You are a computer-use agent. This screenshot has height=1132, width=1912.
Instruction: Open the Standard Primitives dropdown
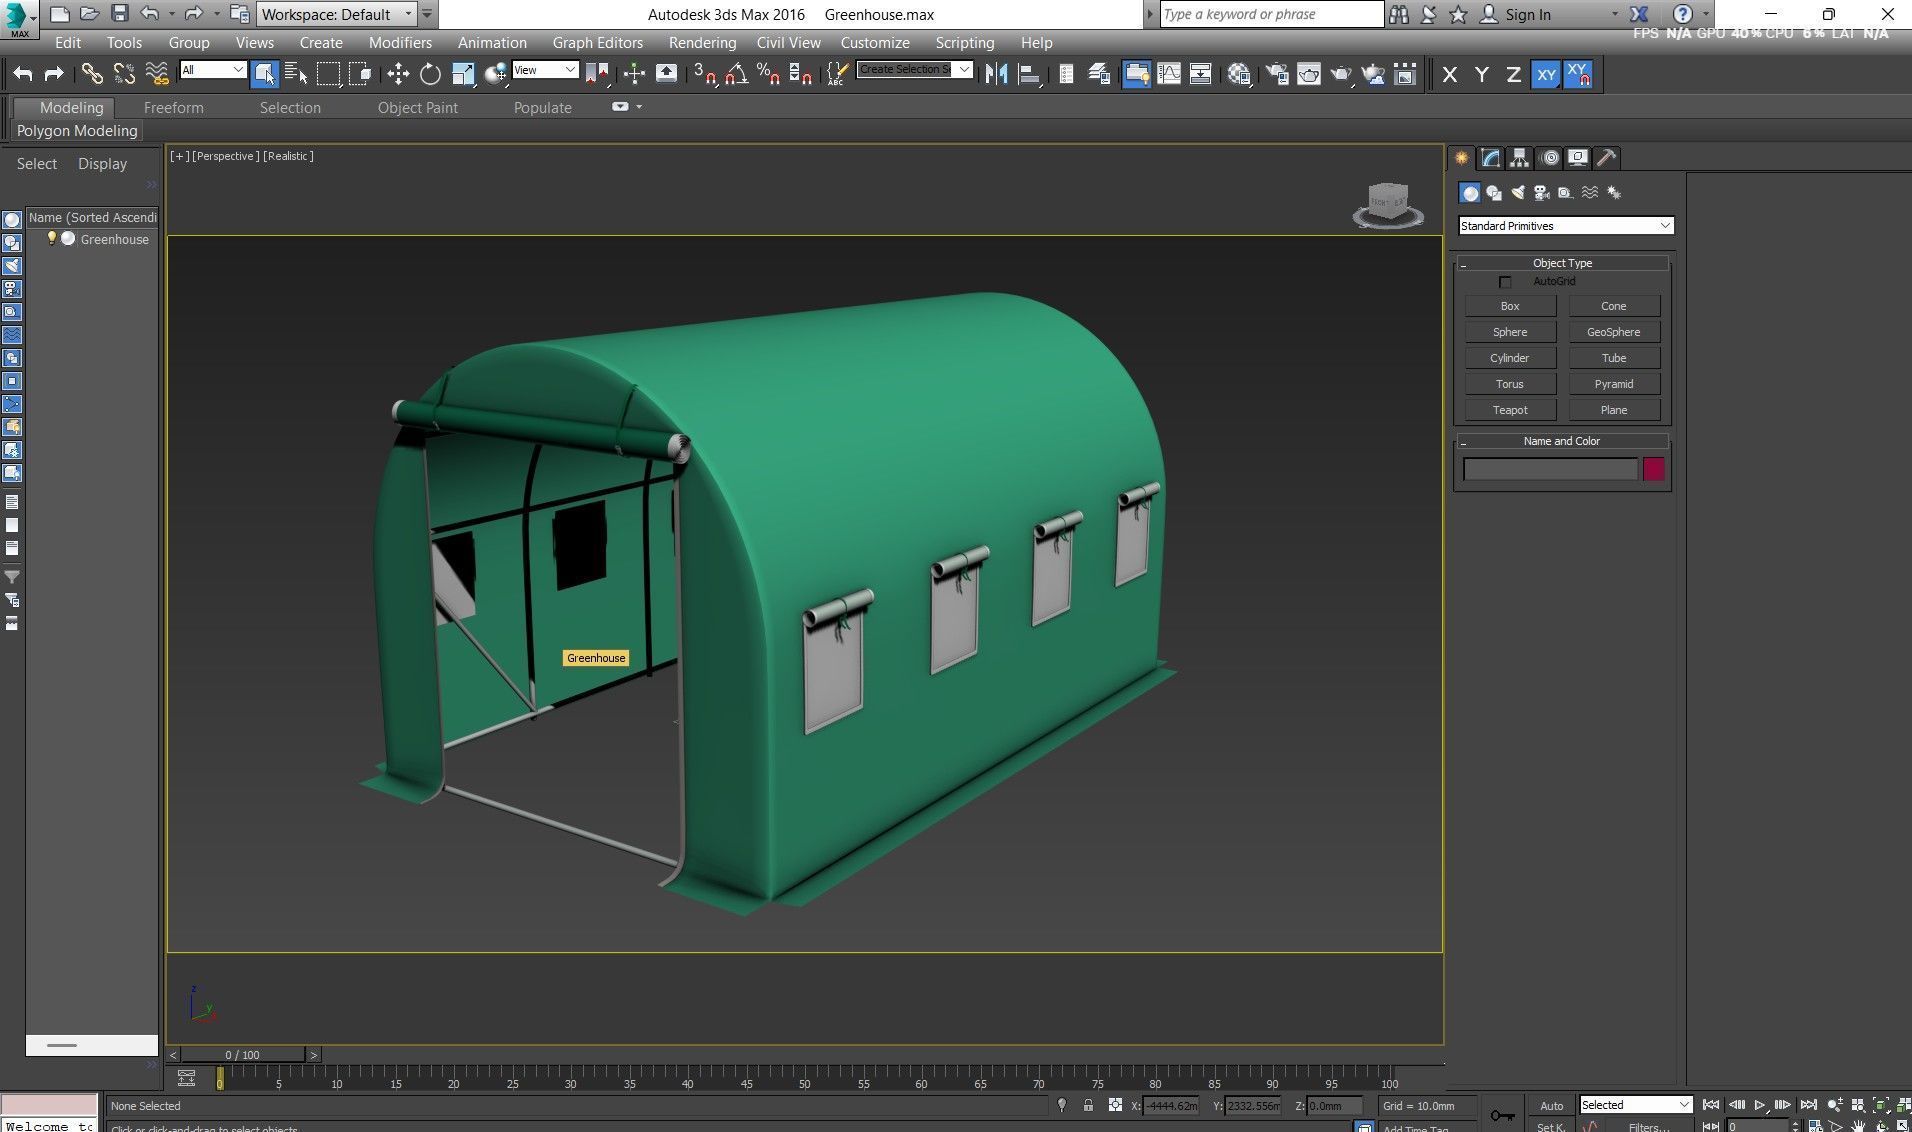click(1566, 226)
